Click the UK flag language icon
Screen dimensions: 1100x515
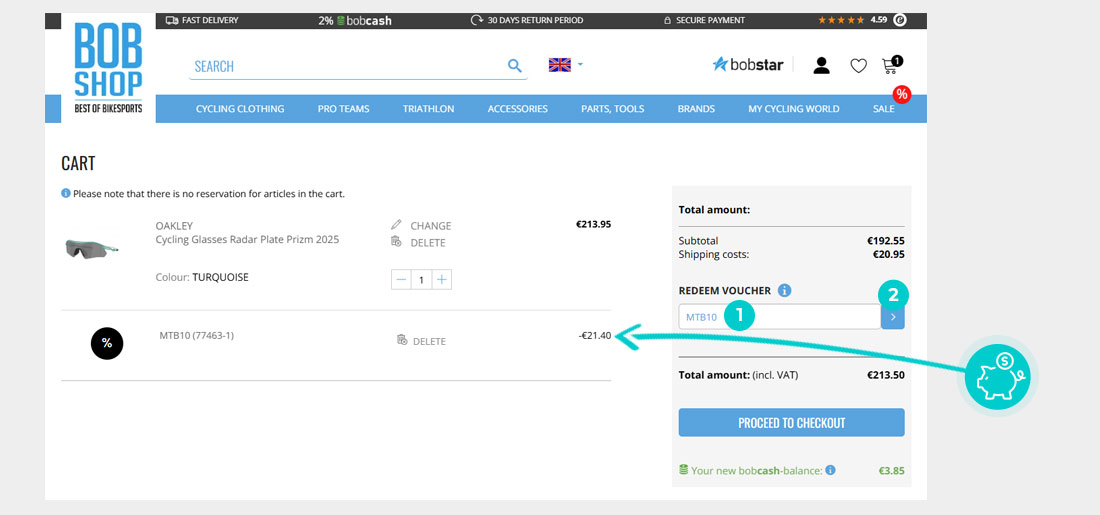(x=560, y=65)
